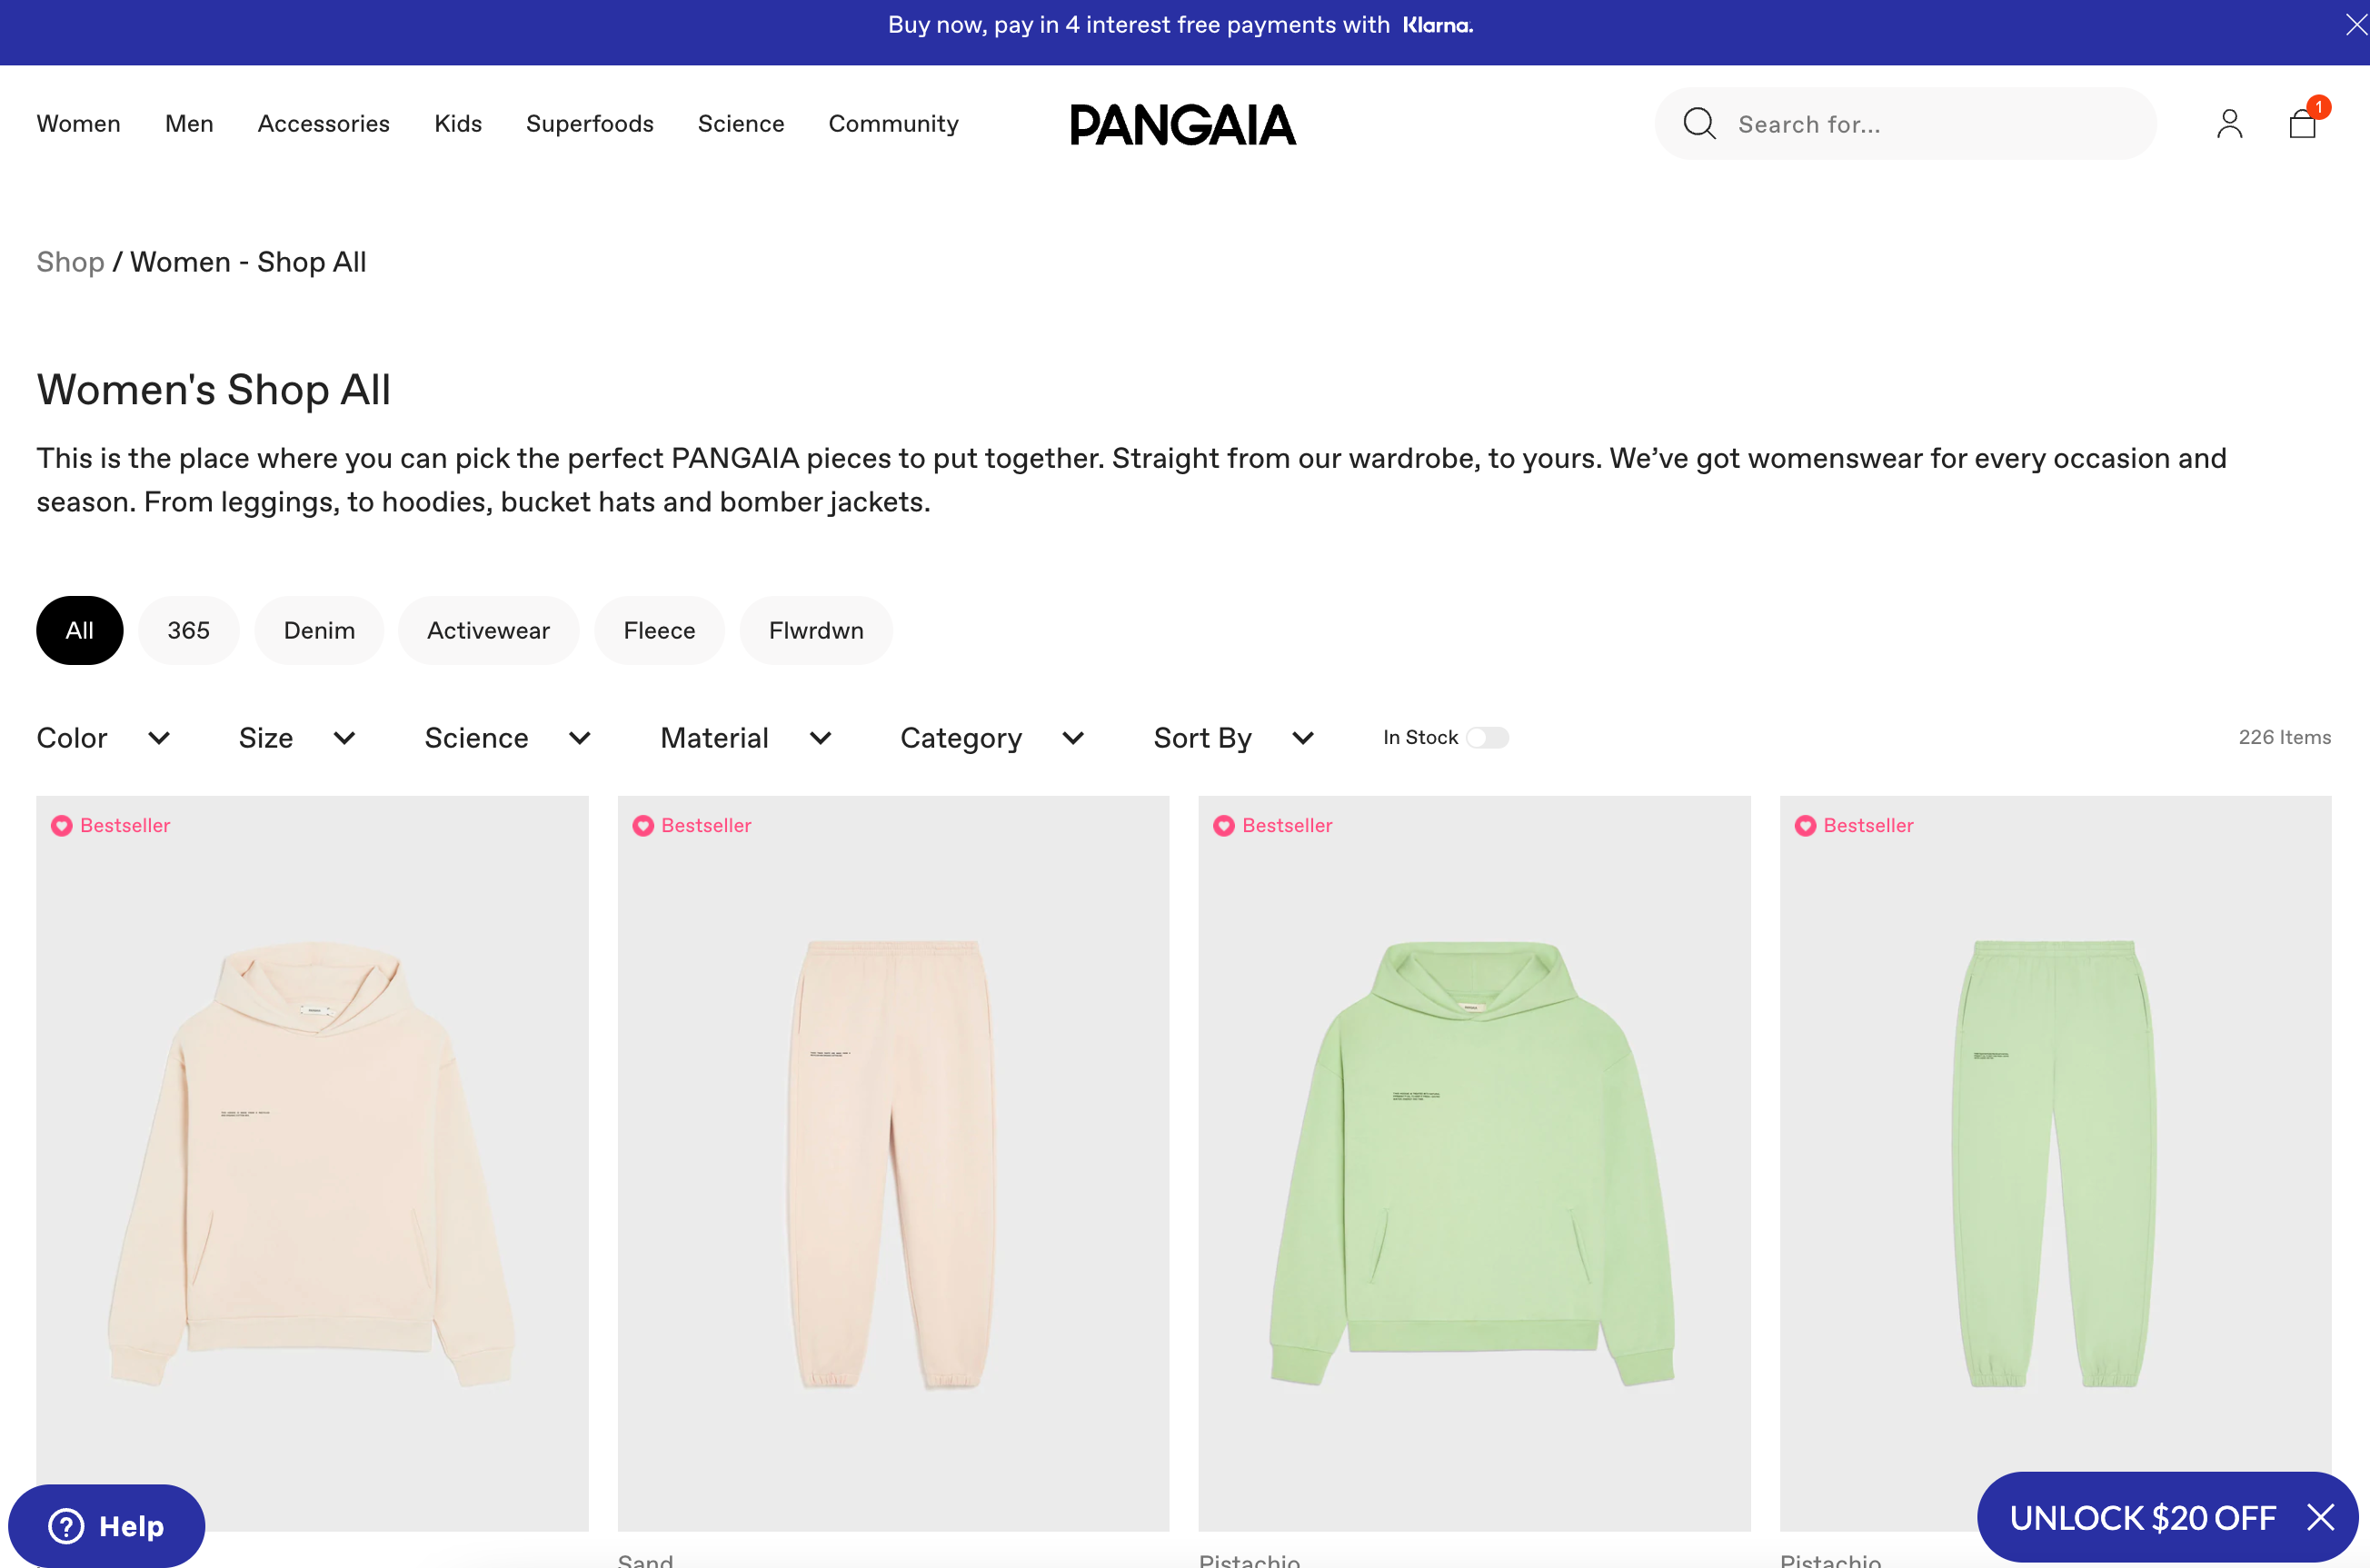Close the Klarna promo banner
This screenshot has height=1568, width=2370.
pos(2355,25)
